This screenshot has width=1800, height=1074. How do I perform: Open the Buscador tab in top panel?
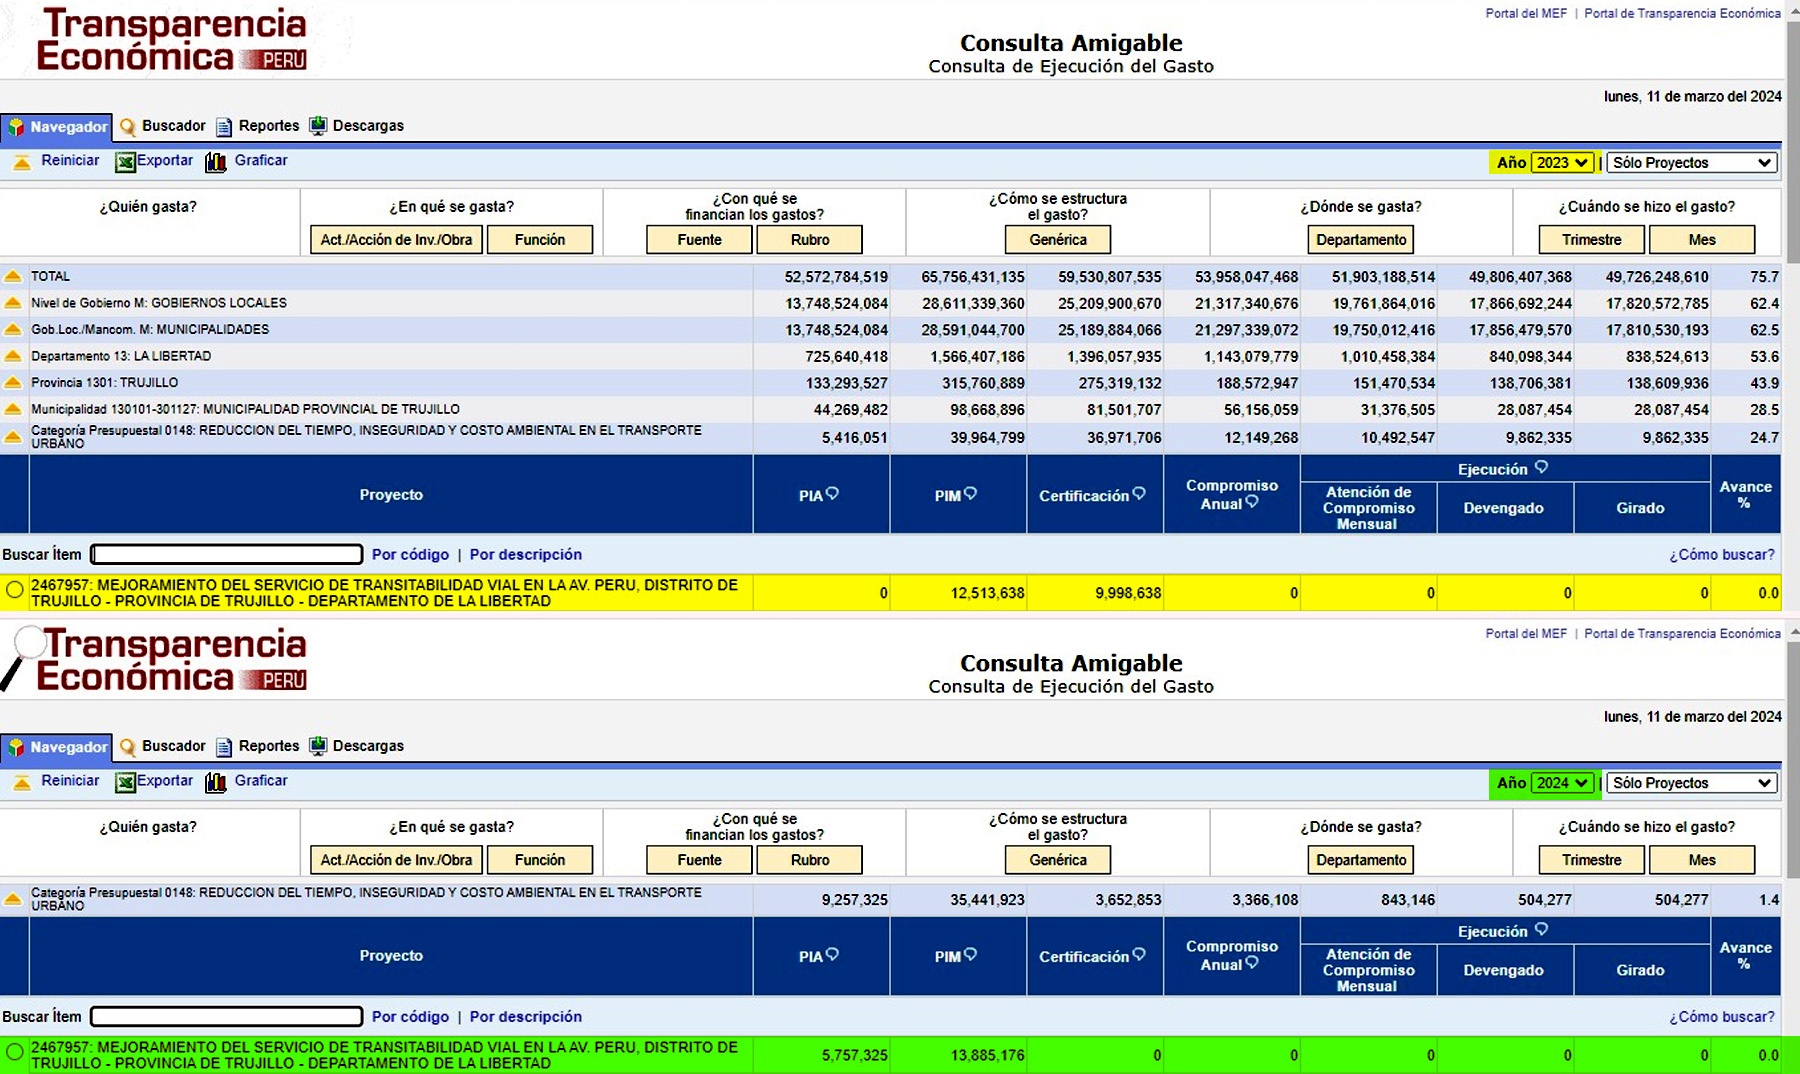point(163,126)
